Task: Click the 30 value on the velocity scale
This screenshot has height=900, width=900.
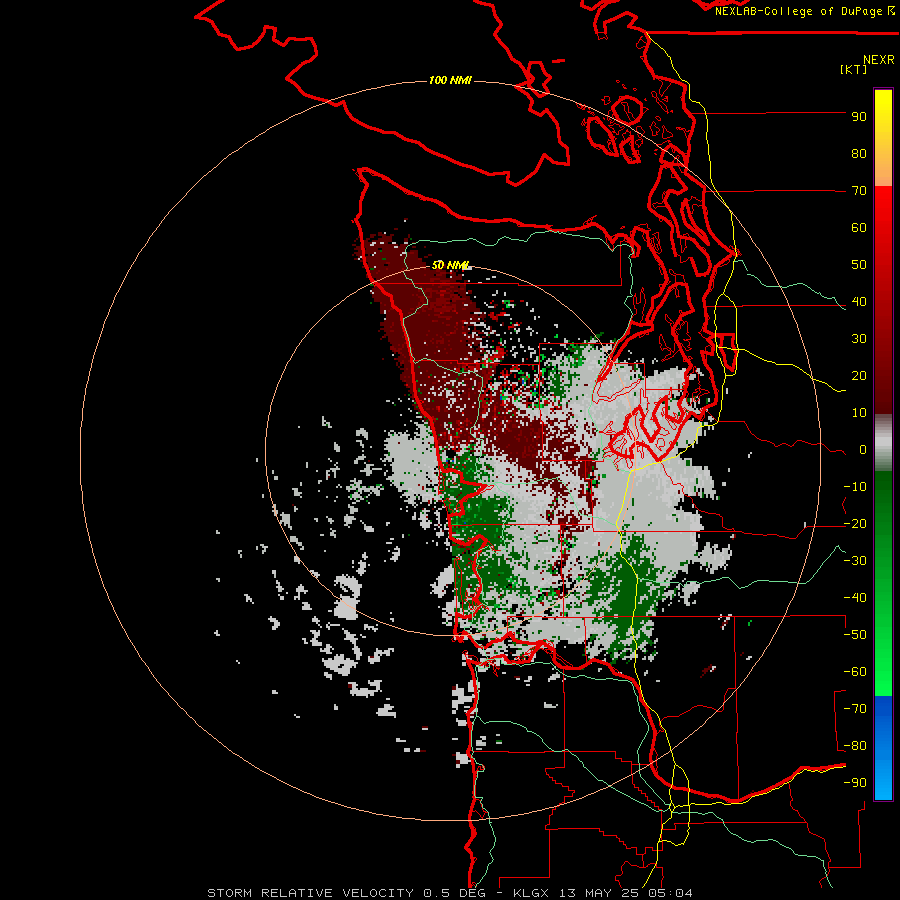Action: [859, 339]
